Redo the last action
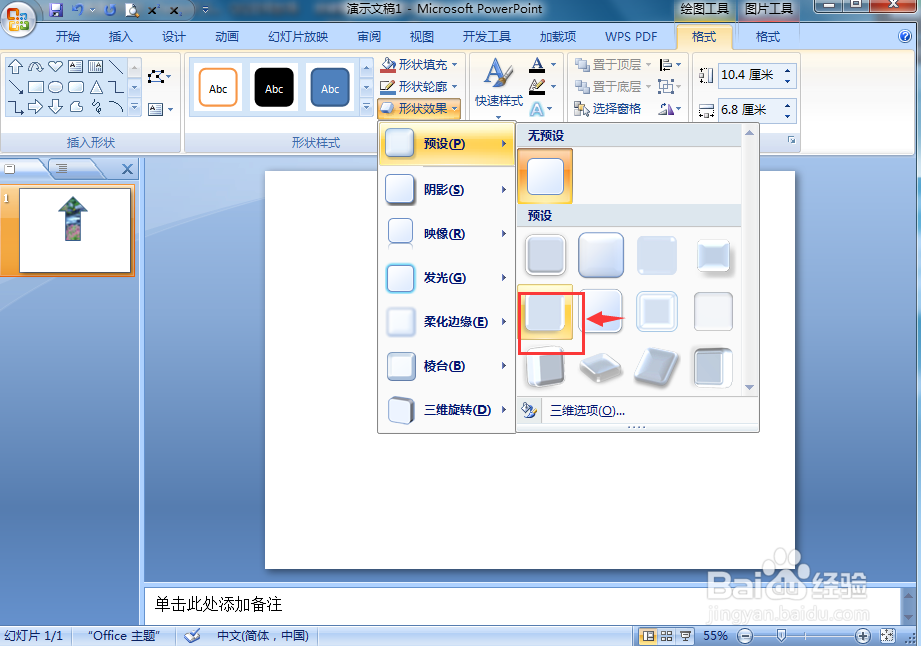The height and width of the screenshot is (646, 921). [x=110, y=10]
